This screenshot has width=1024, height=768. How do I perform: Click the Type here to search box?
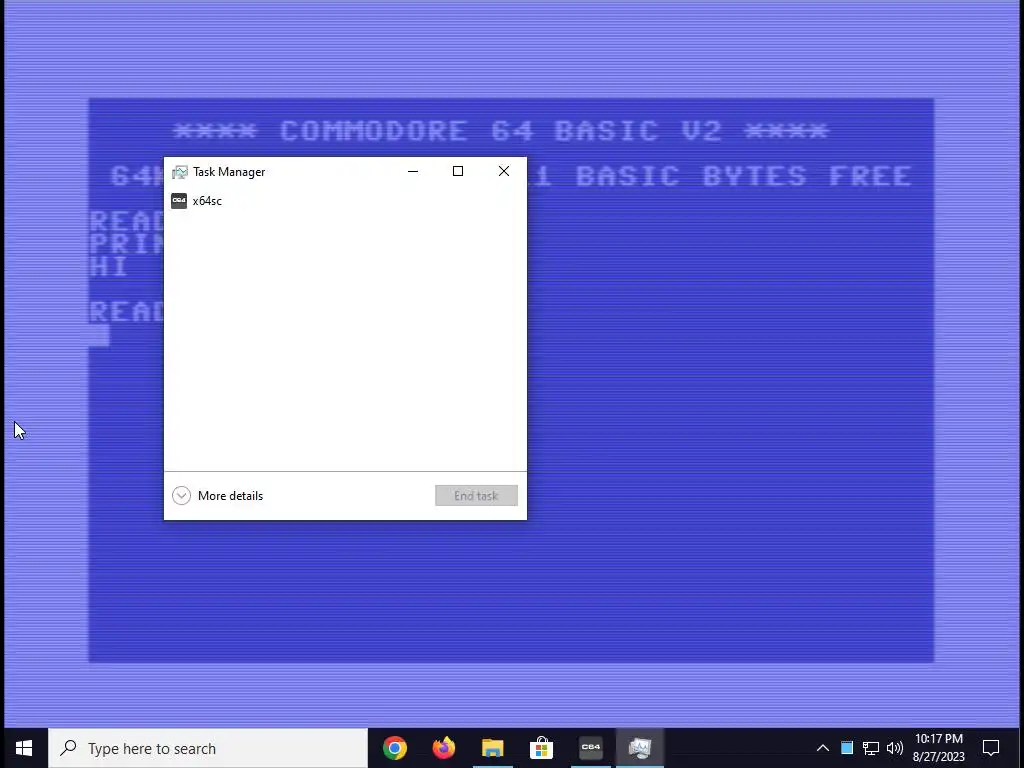(x=208, y=748)
